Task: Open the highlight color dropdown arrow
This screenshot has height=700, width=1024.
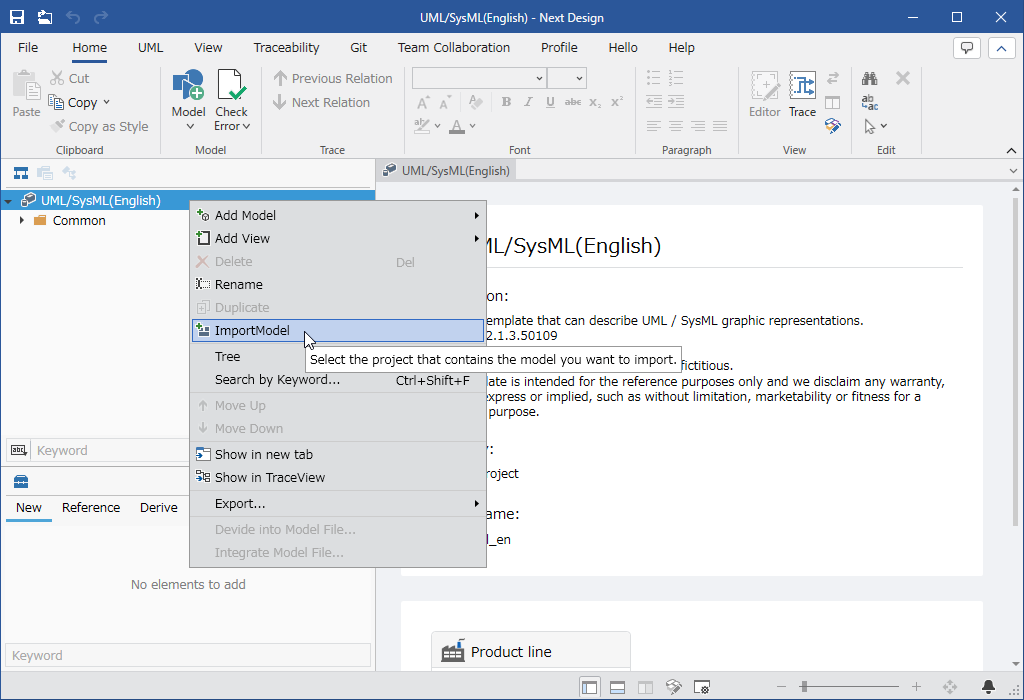Action: coord(437,126)
